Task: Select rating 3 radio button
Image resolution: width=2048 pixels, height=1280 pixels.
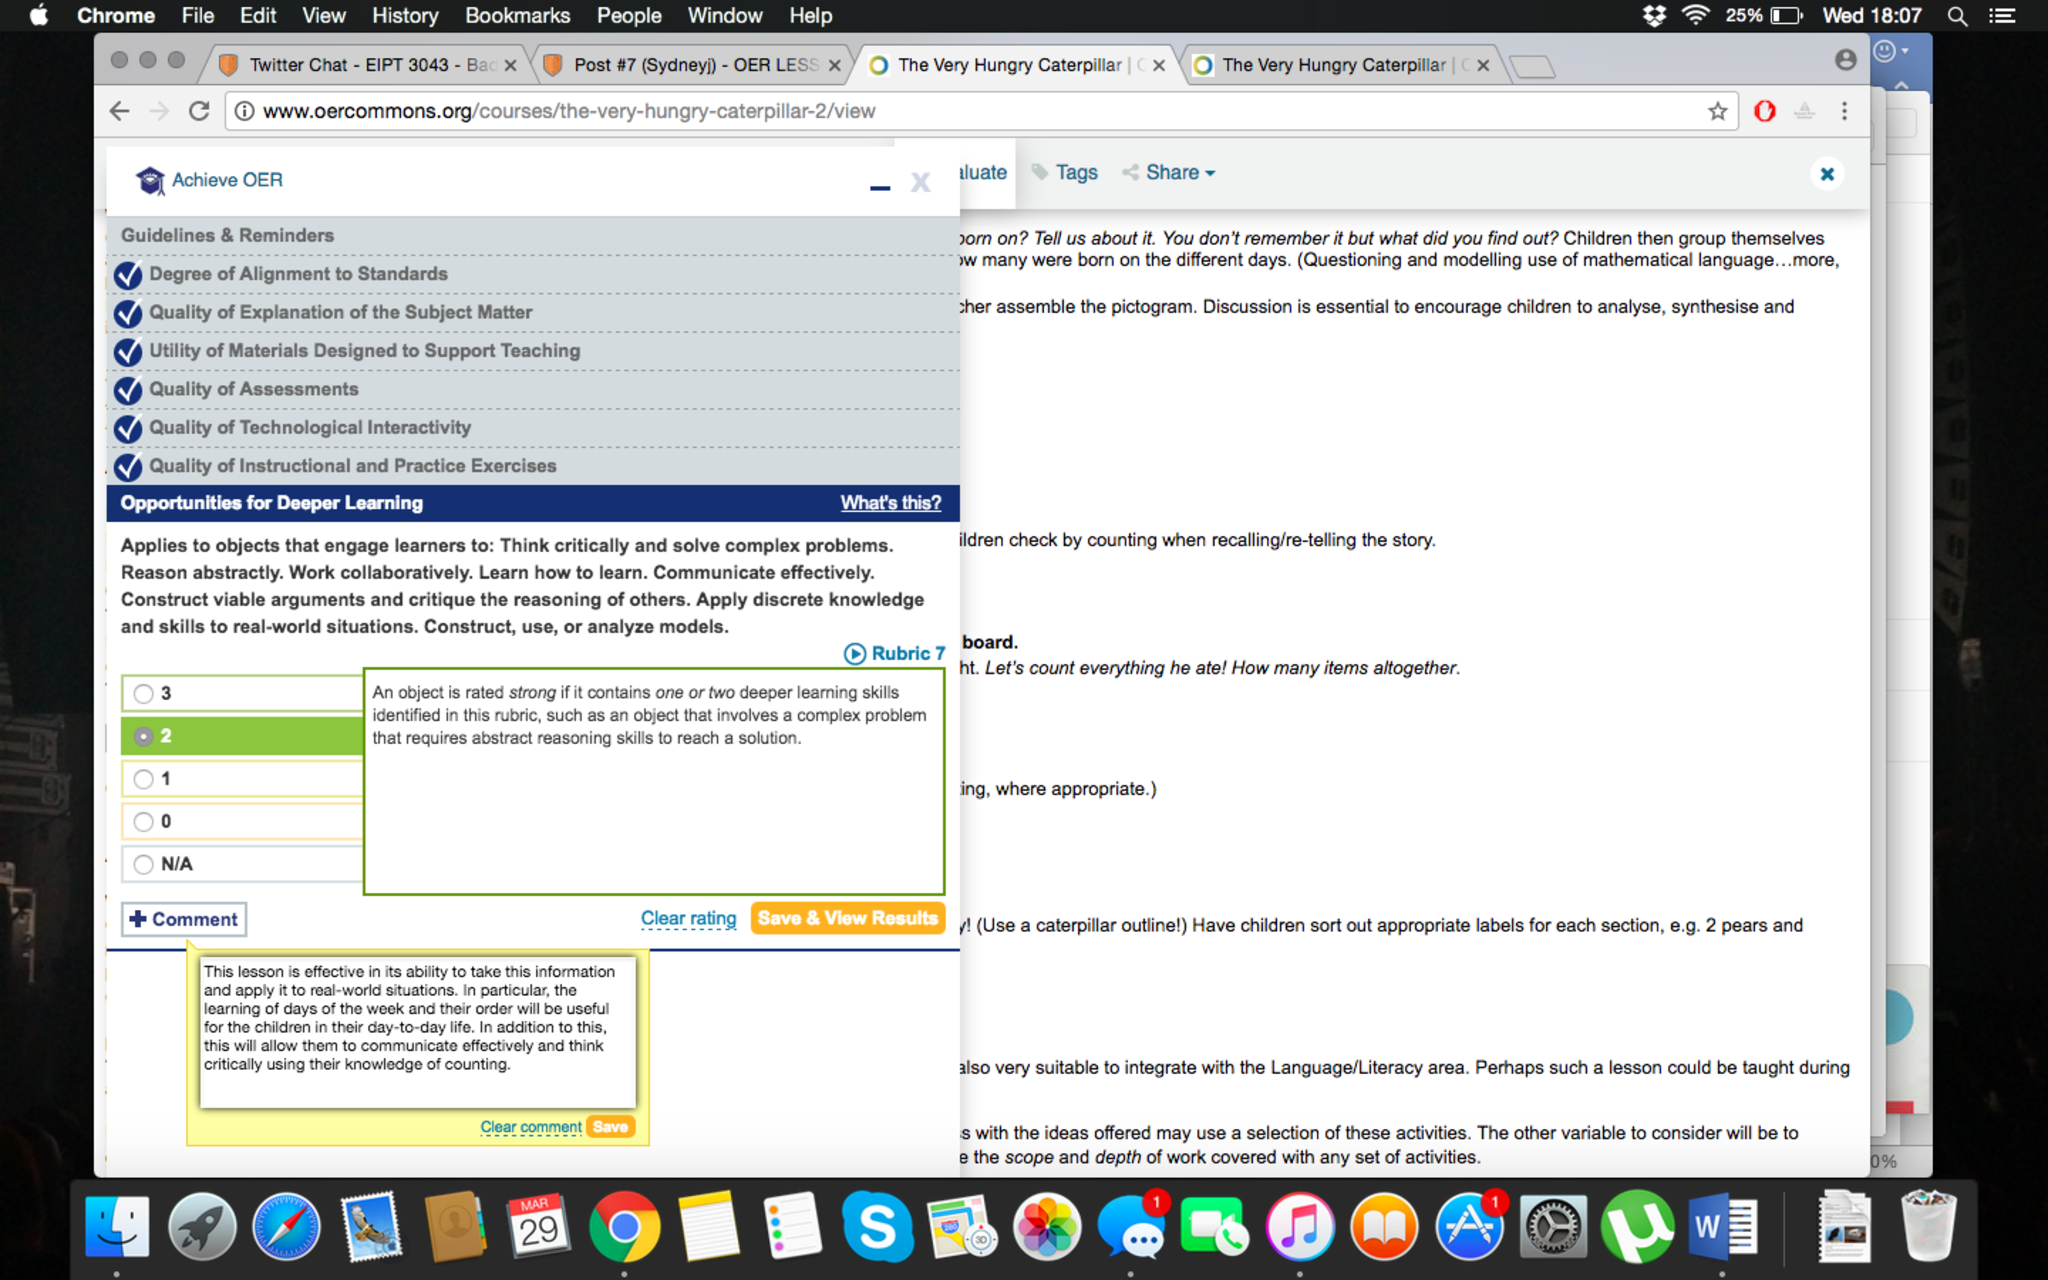Action: tap(144, 693)
